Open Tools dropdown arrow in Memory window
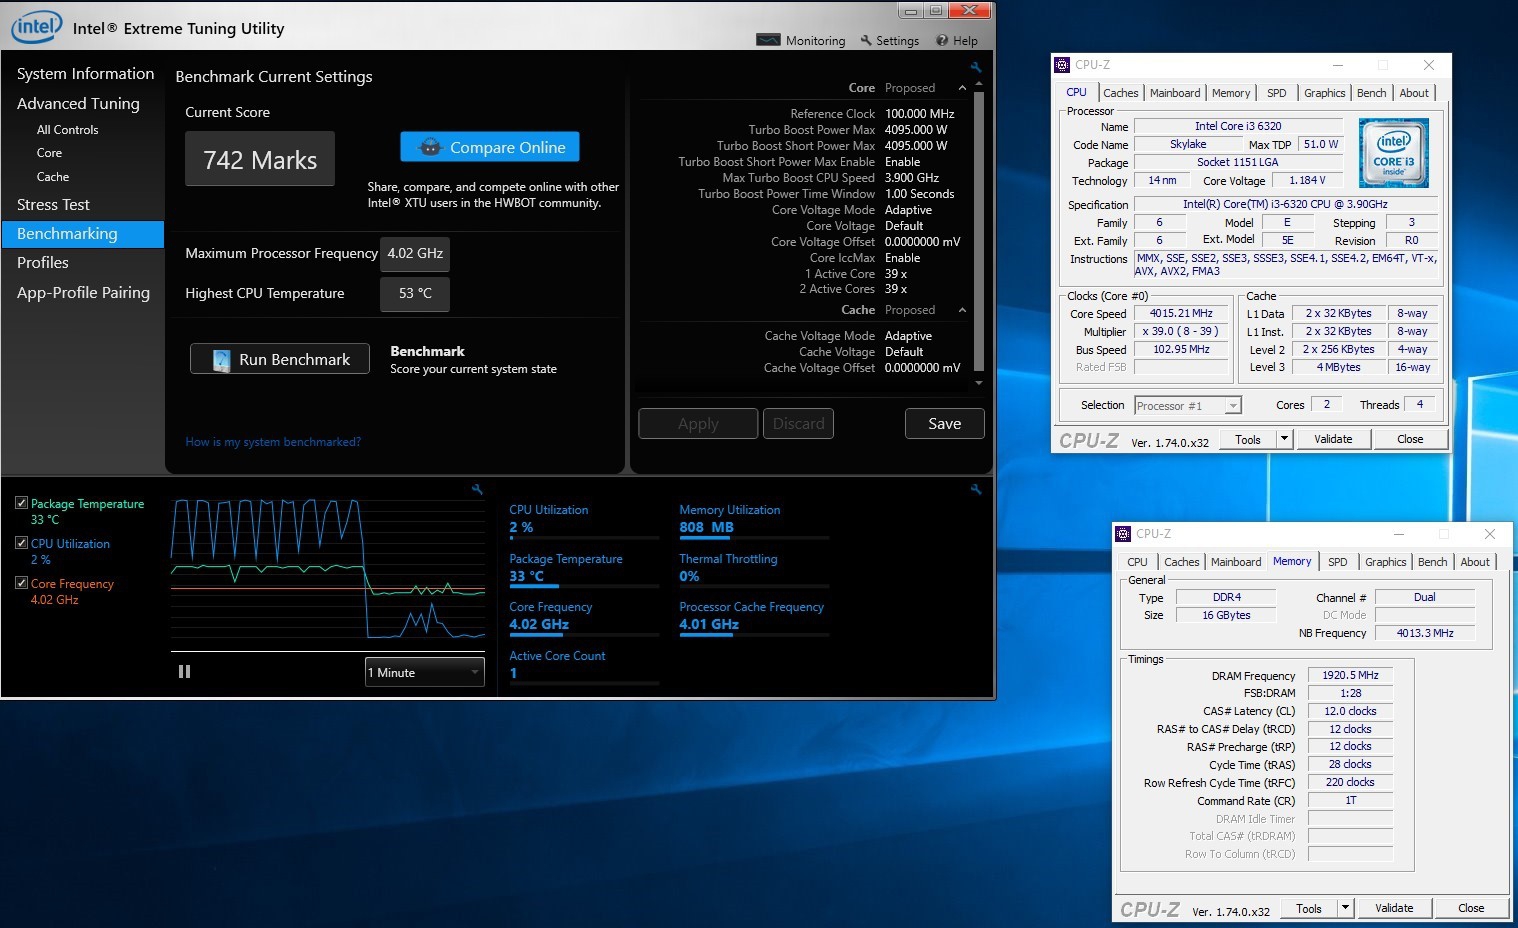The image size is (1518, 928). click(x=1346, y=908)
